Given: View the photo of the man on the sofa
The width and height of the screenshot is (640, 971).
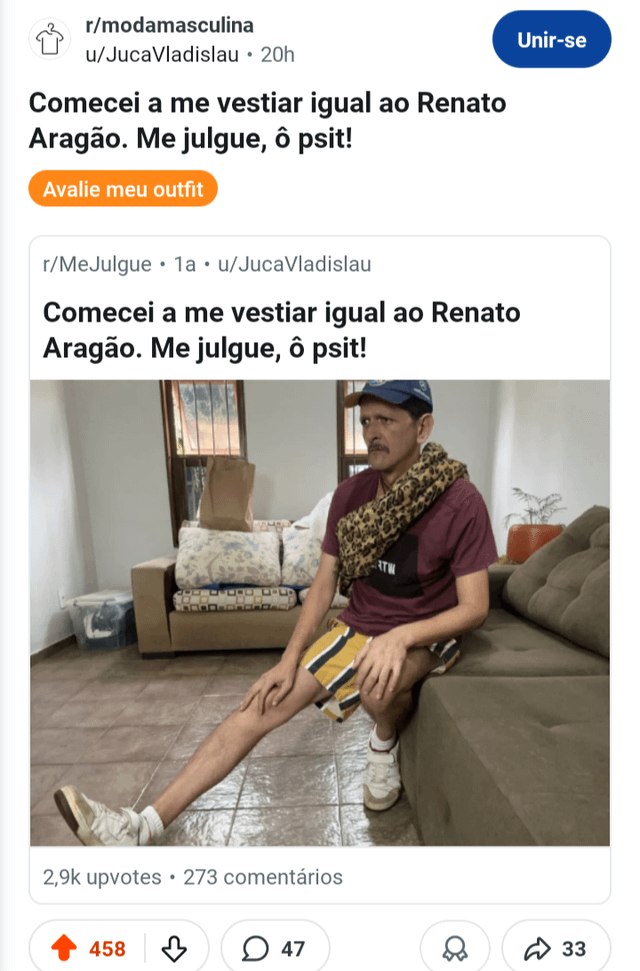Looking at the screenshot, I should click(320, 612).
